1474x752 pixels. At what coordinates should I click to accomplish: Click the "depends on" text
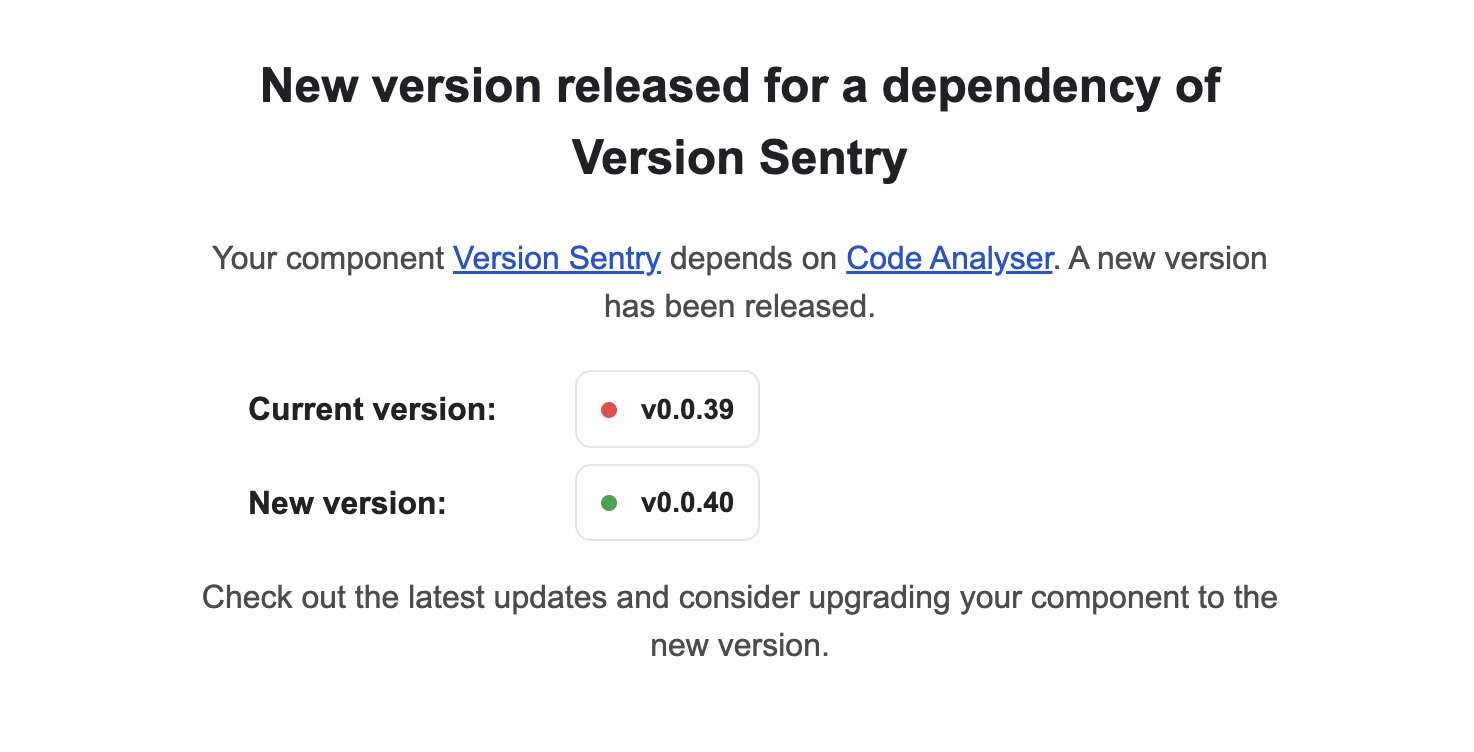(753, 258)
